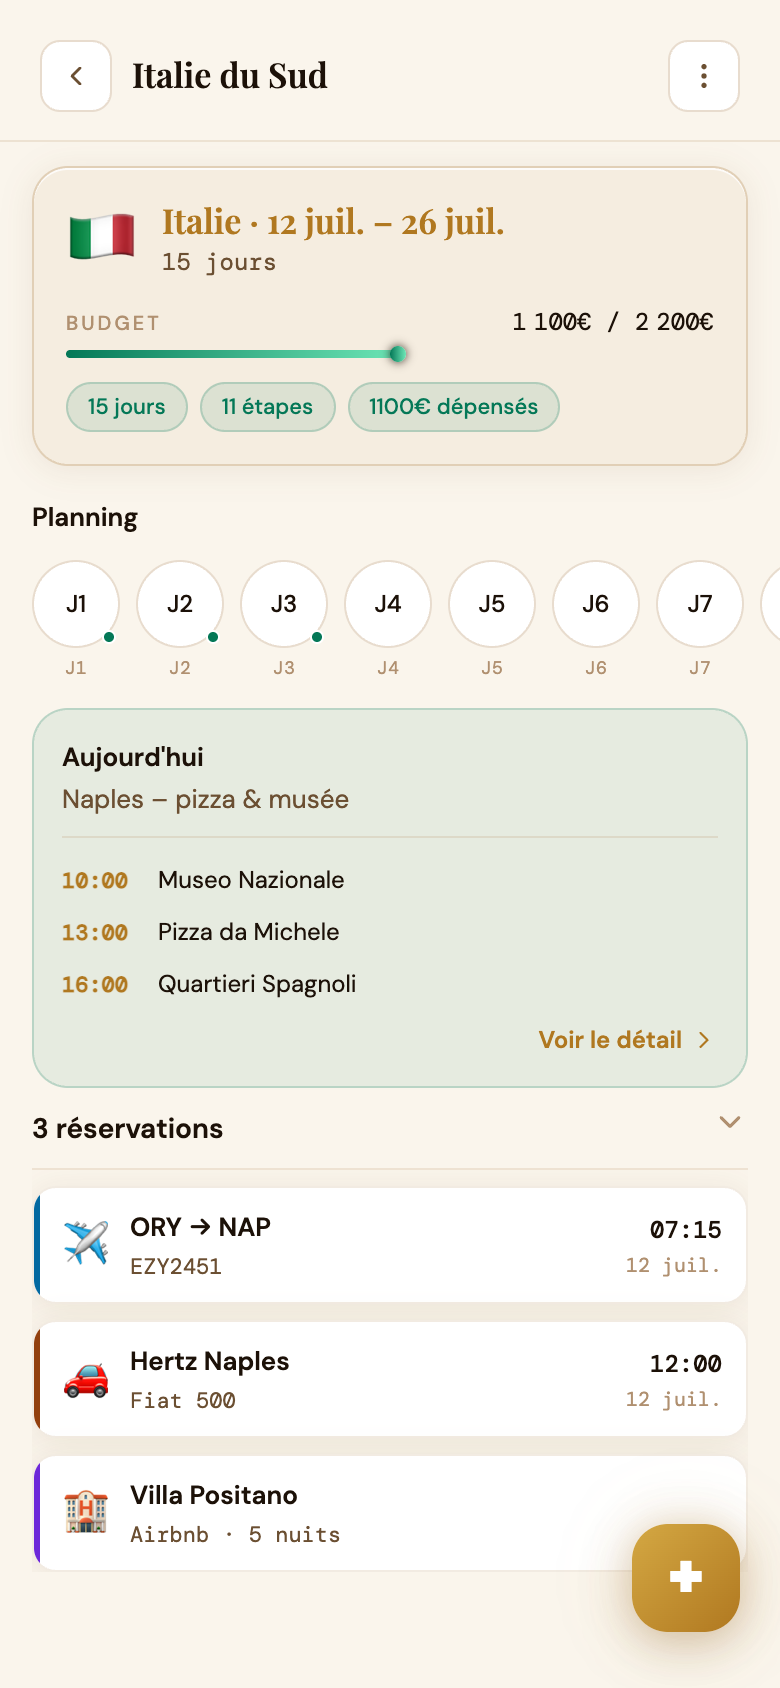Tap the gold plus add button
The image size is (780, 1688).
point(686,1577)
